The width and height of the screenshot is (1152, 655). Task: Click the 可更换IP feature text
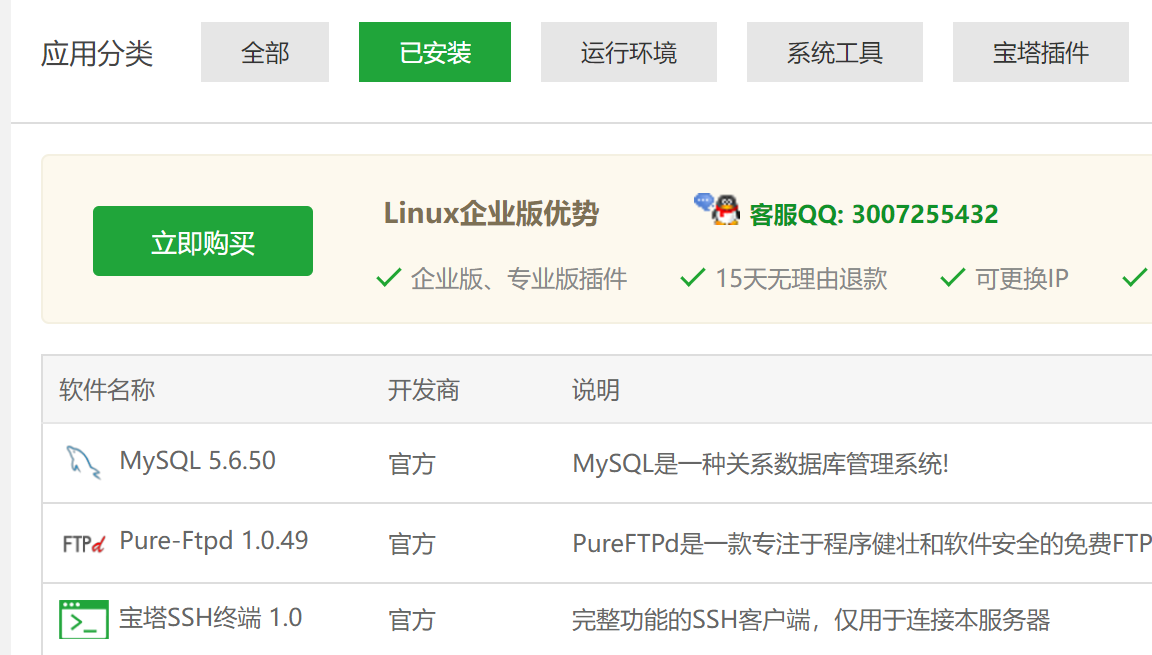click(x=1022, y=279)
